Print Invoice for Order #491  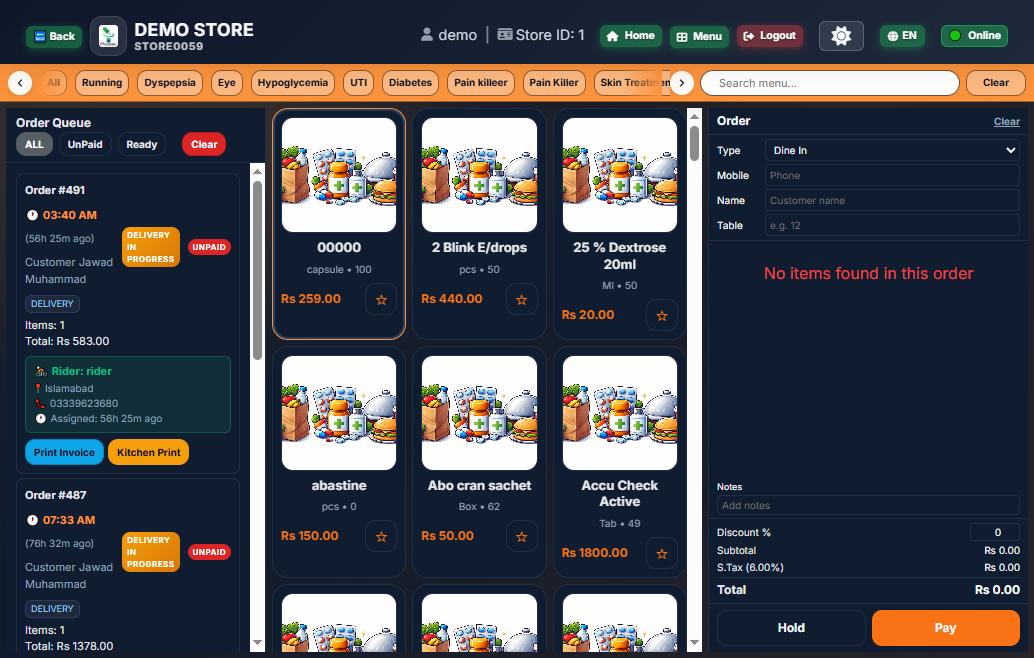(64, 452)
